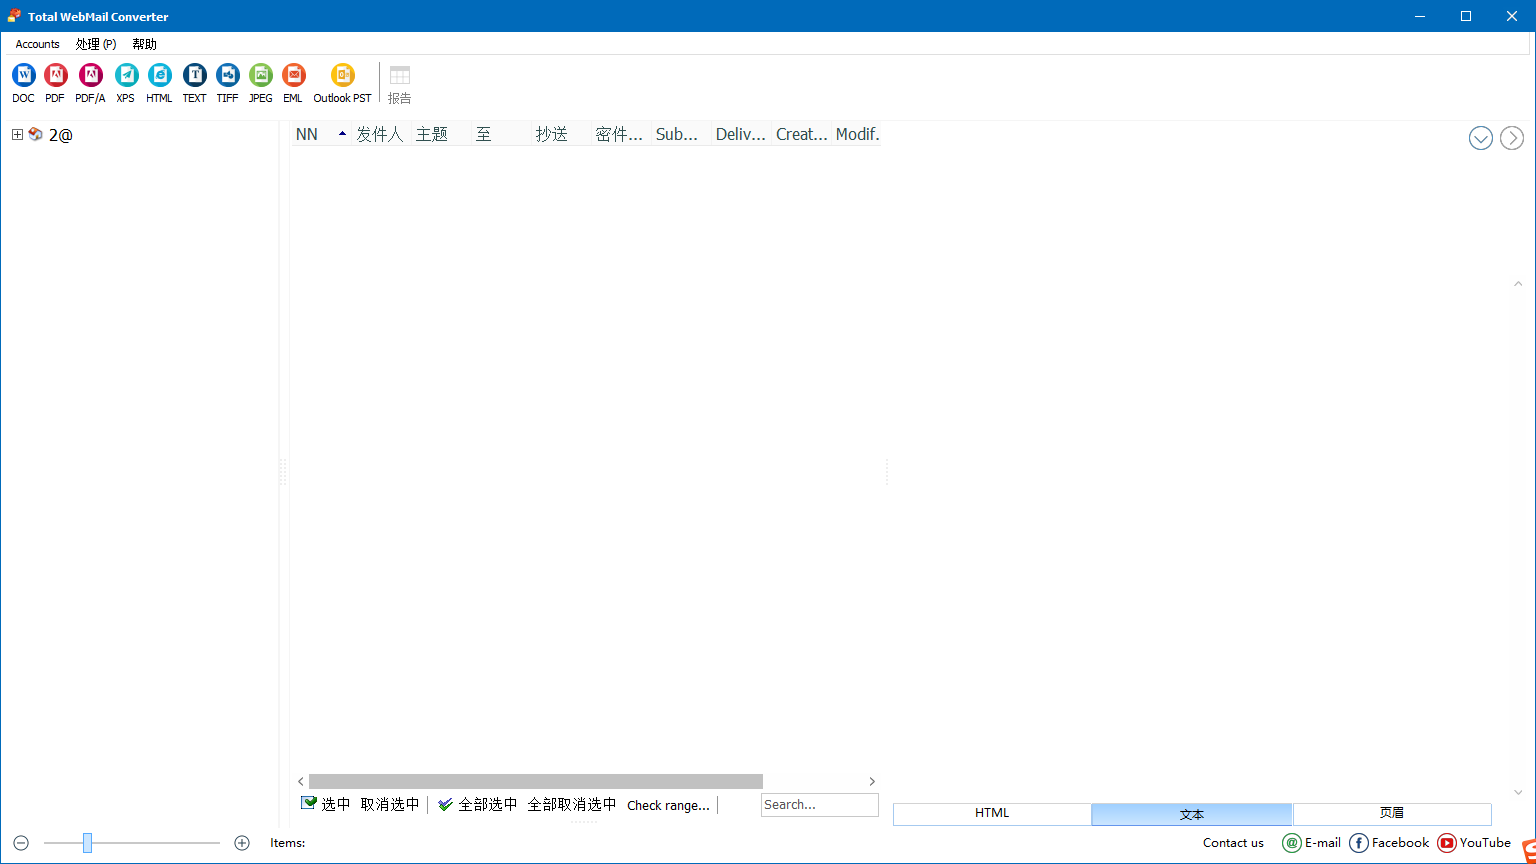Export to Outlook PST icon
This screenshot has width=1536, height=864.
pyautogui.click(x=342, y=83)
